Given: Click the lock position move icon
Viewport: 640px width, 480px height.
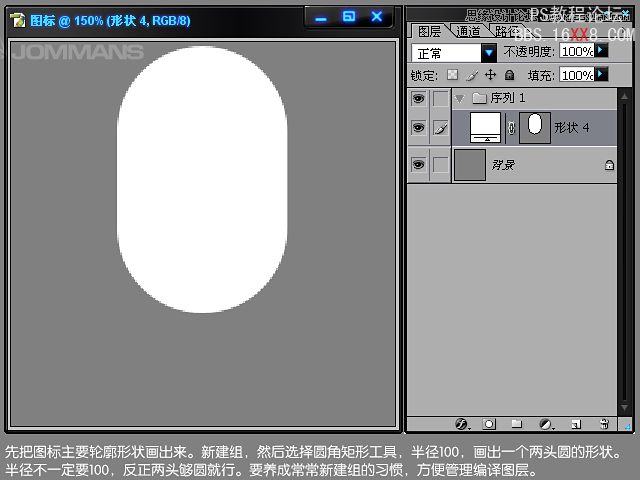Looking at the screenshot, I should (490, 75).
